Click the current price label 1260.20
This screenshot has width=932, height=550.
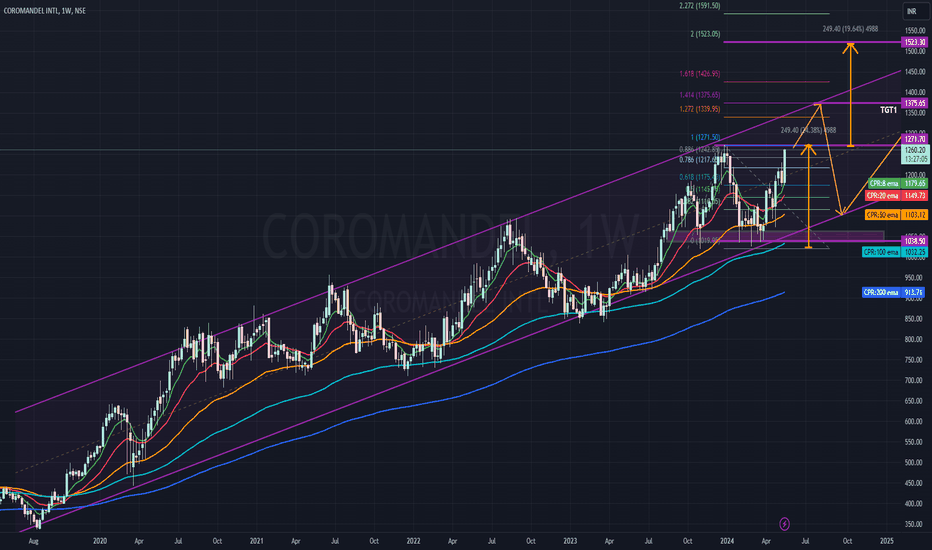point(915,150)
